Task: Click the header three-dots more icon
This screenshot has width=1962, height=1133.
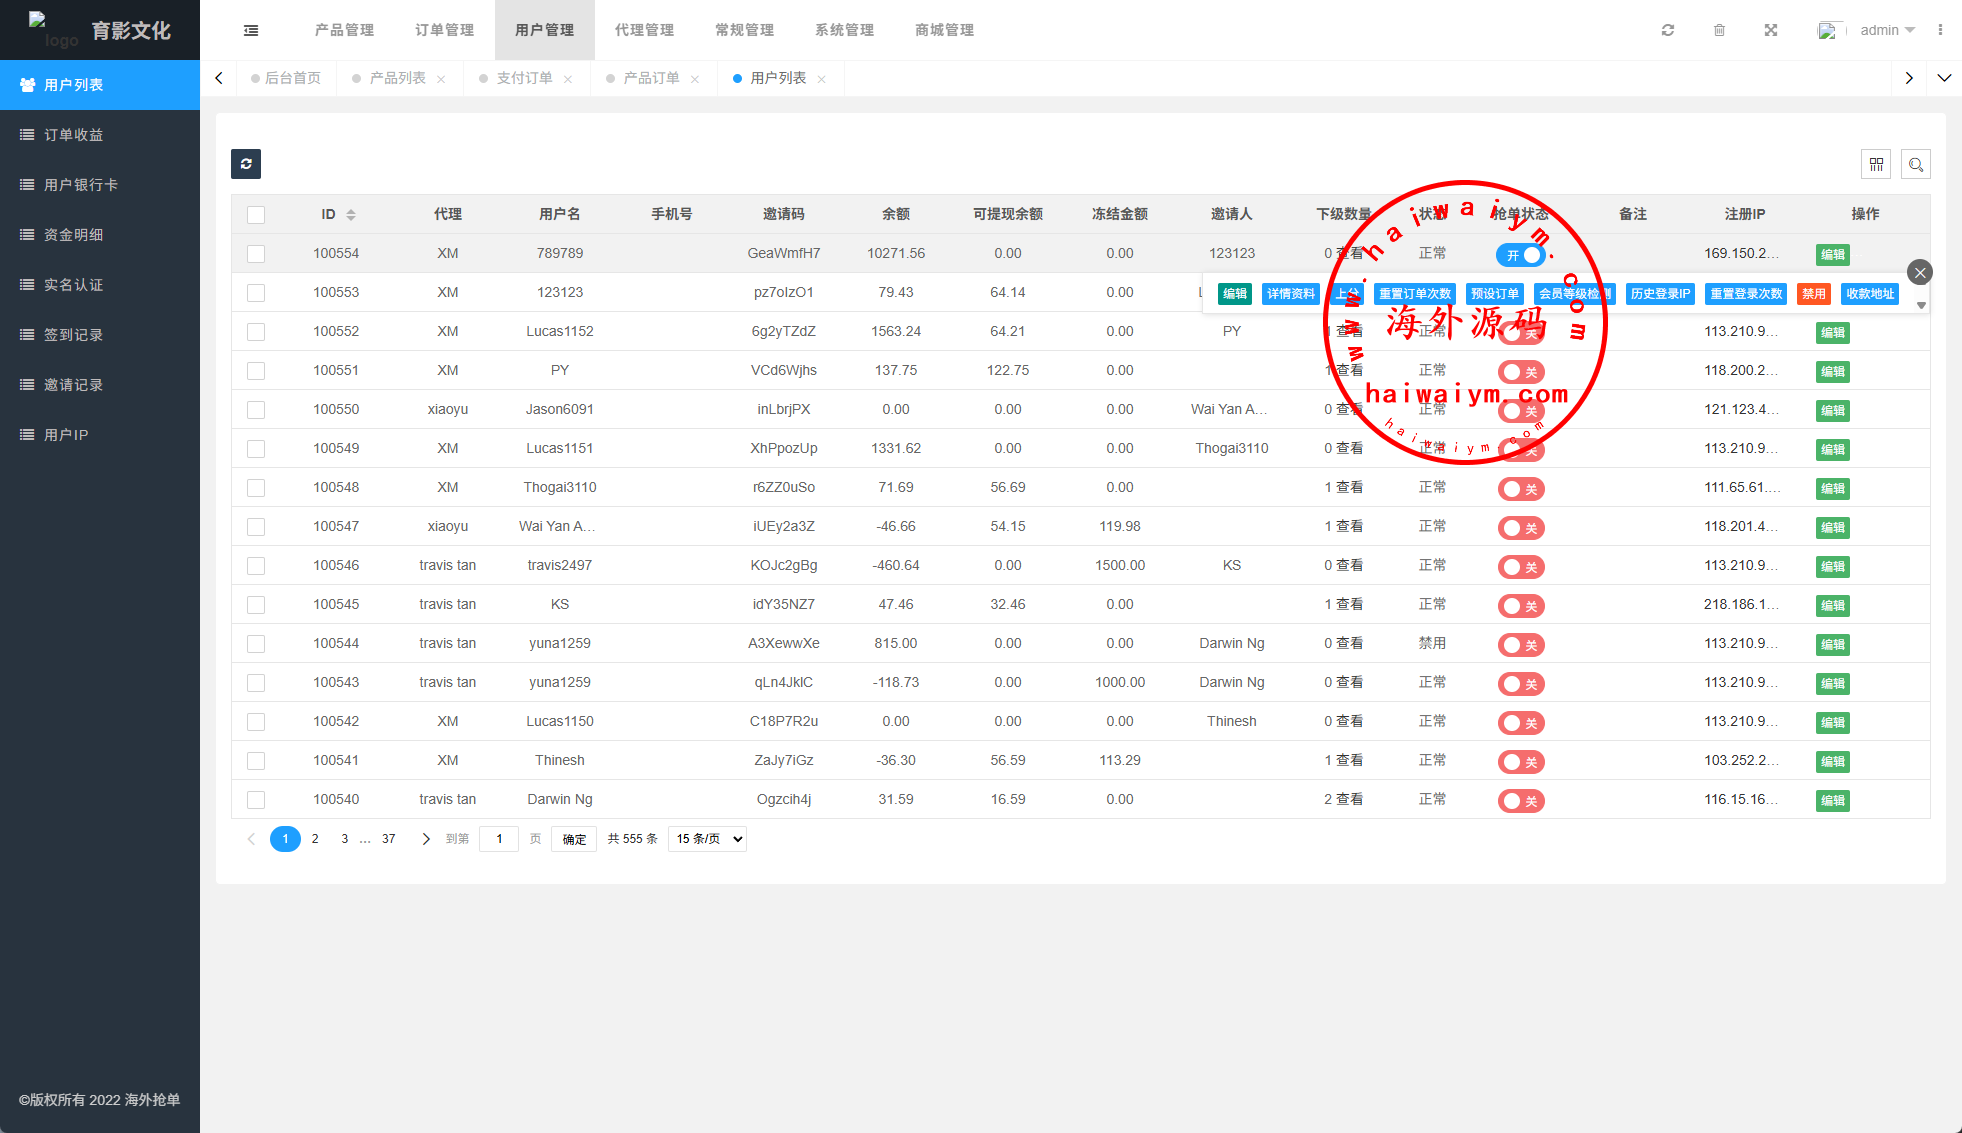Action: pyautogui.click(x=1940, y=30)
